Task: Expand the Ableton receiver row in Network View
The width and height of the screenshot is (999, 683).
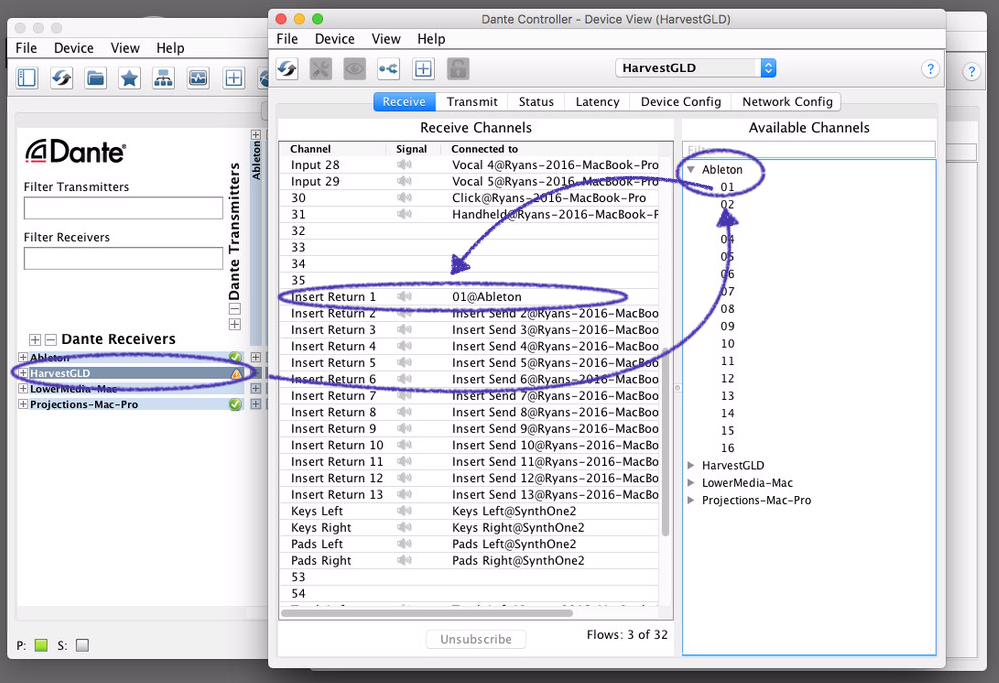Action: [x=23, y=357]
